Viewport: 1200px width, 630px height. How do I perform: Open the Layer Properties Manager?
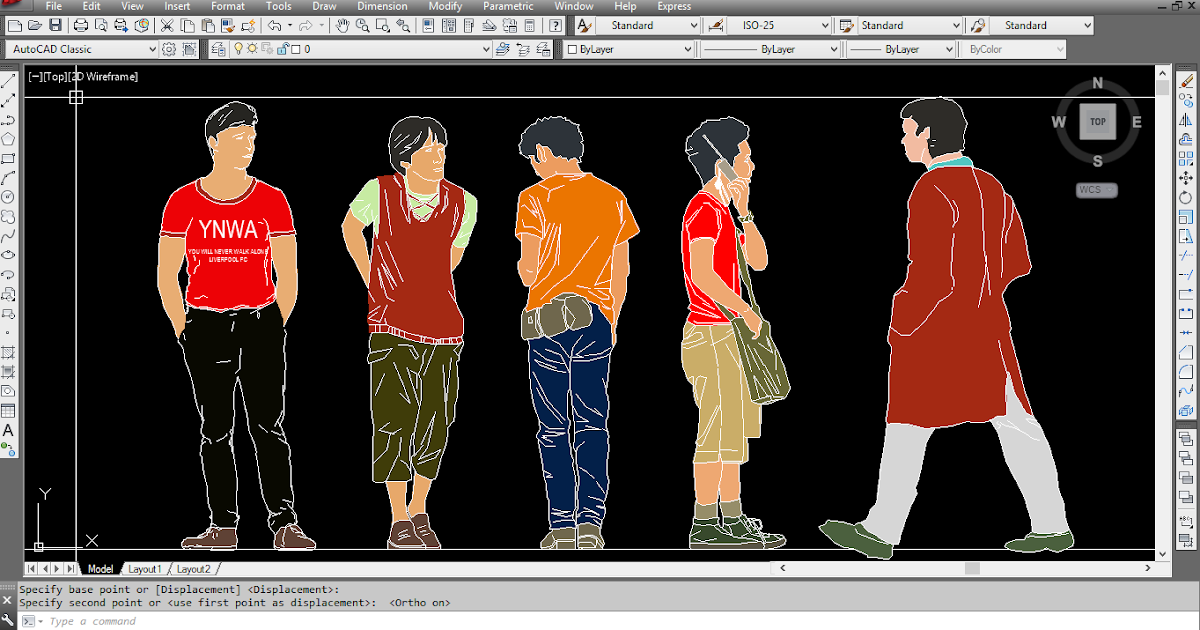pyautogui.click(x=218, y=48)
